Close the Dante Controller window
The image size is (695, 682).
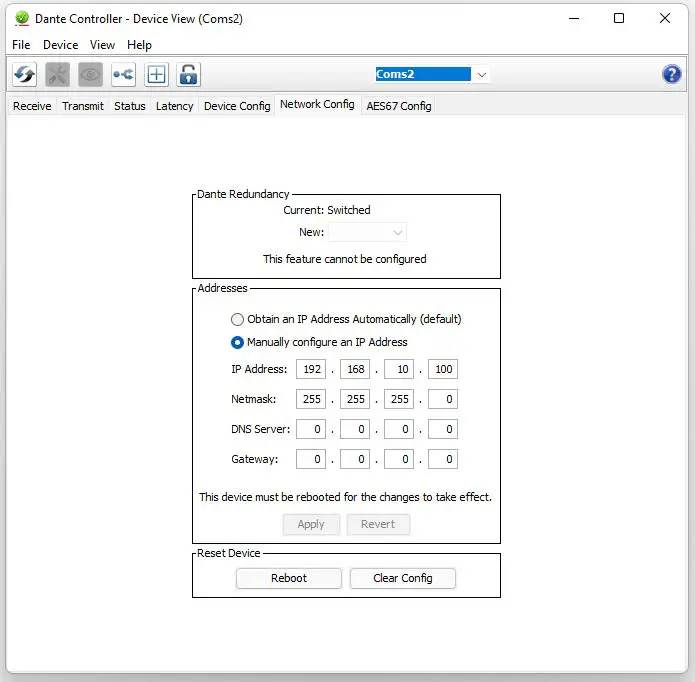[665, 18]
